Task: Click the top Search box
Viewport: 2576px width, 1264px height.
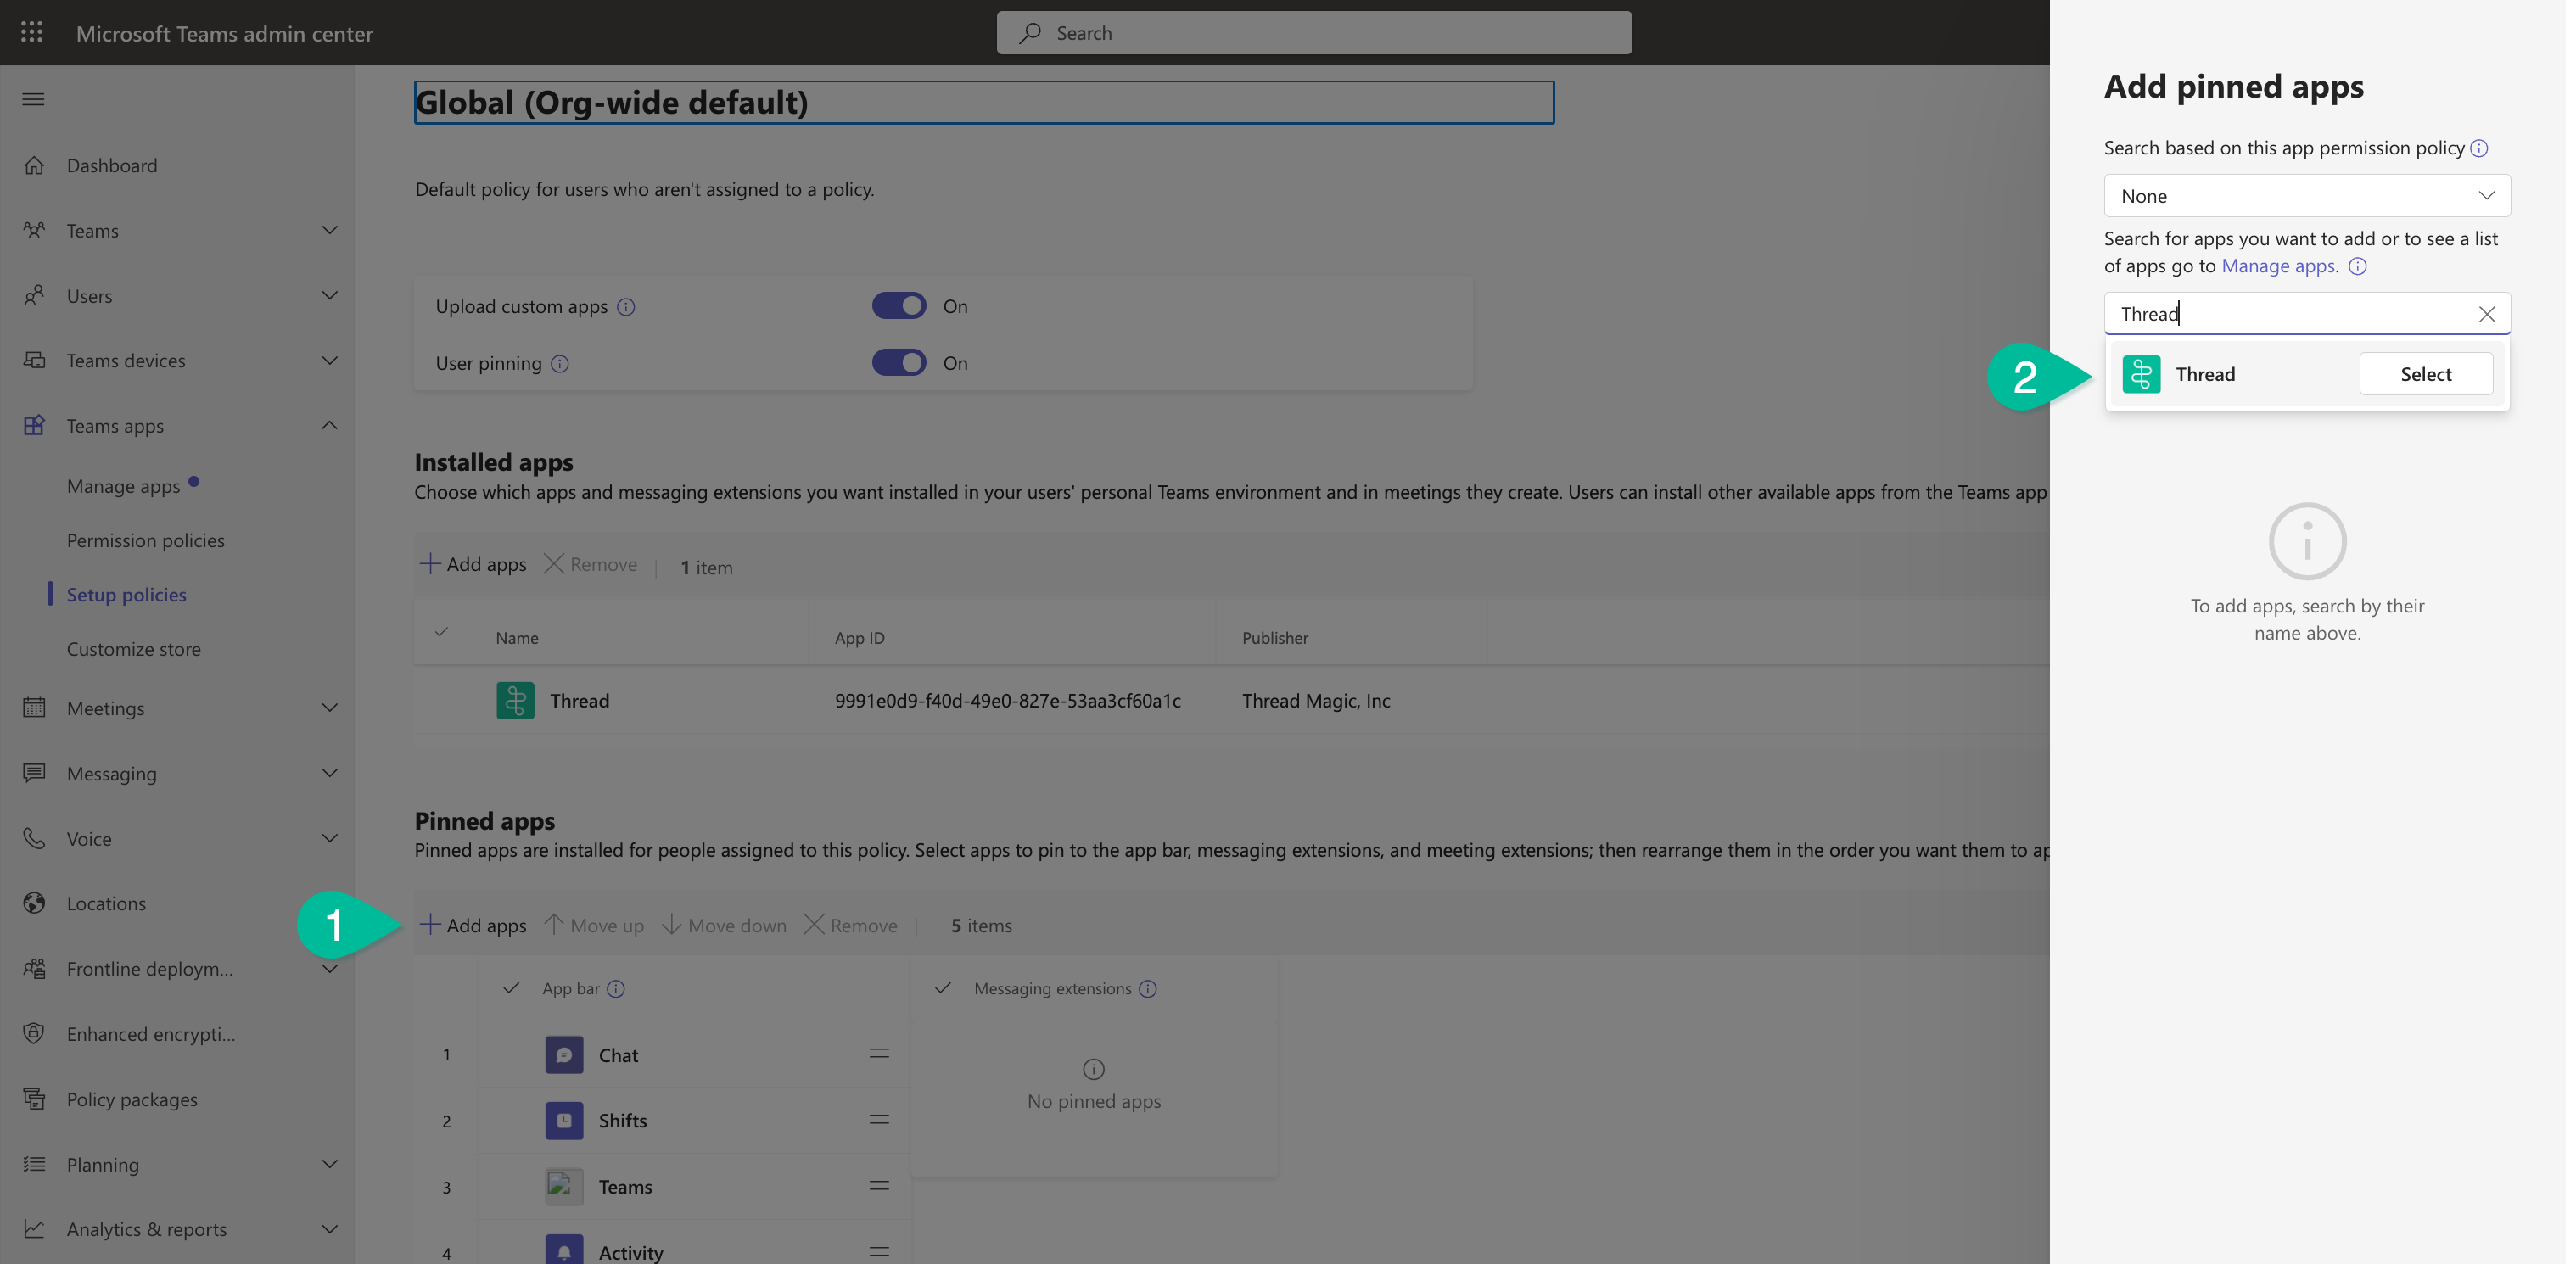Action: tap(1314, 33)
